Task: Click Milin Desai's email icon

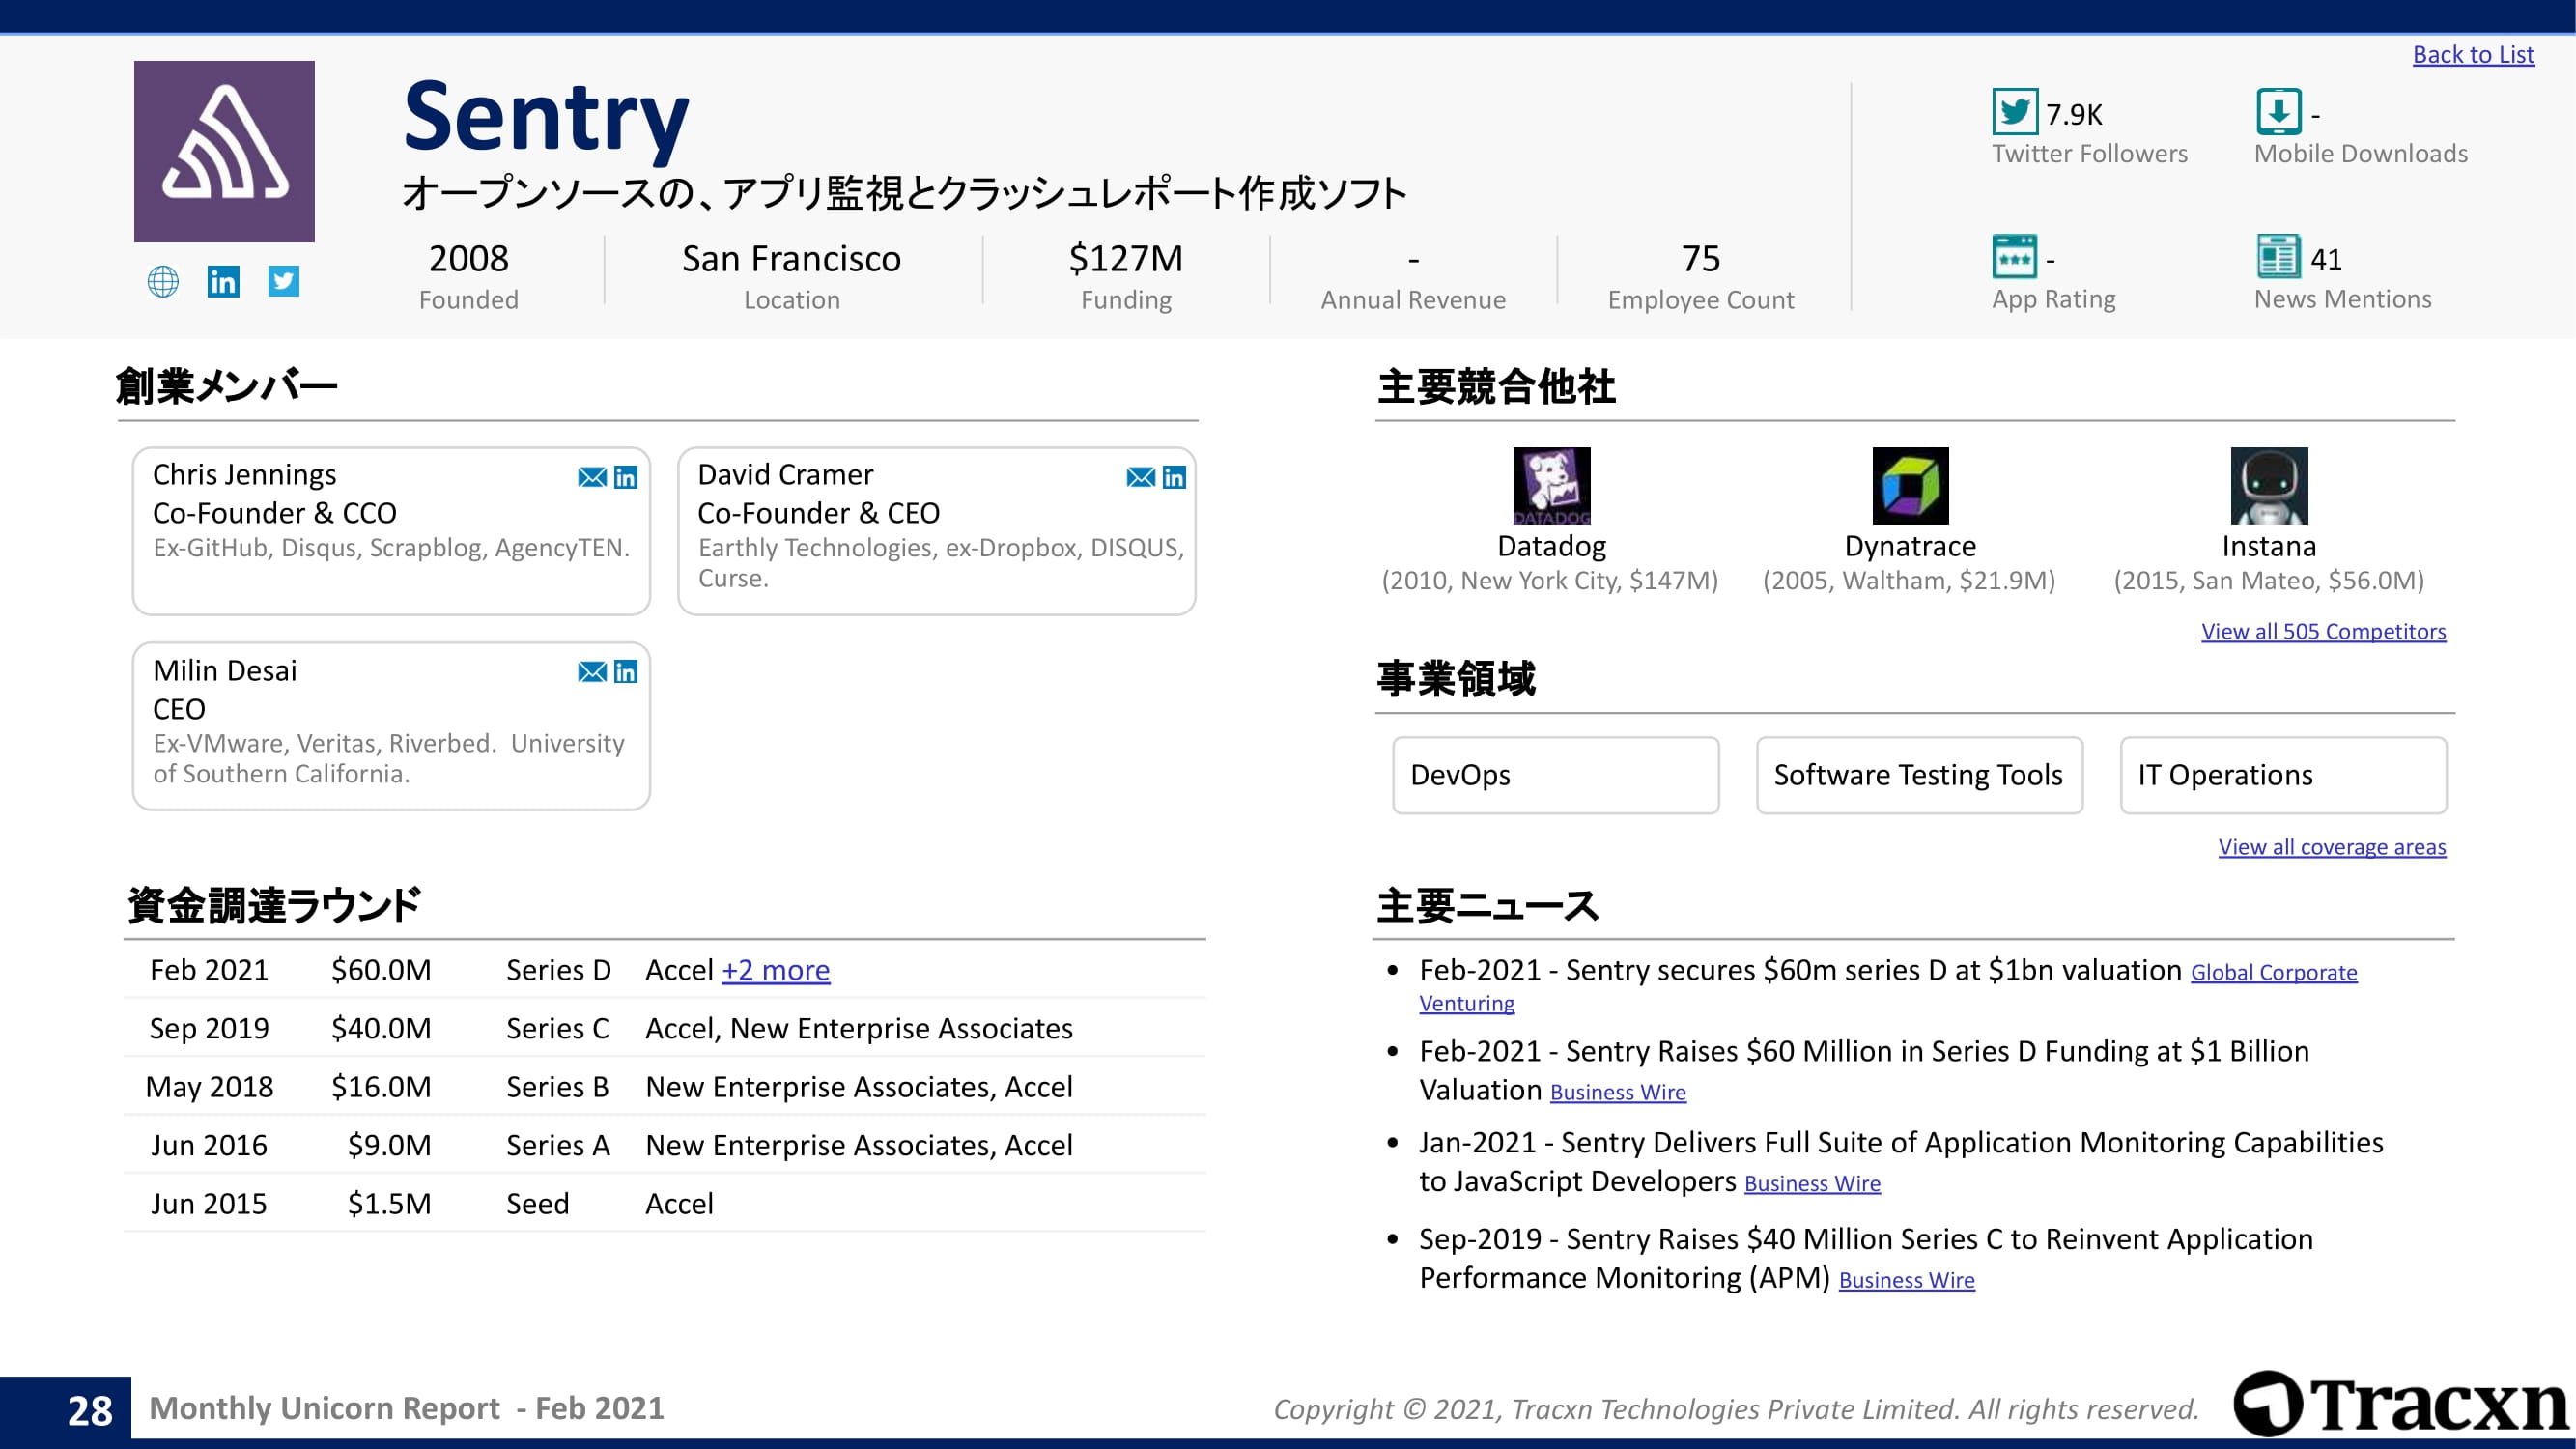Action: click(592, 672)
